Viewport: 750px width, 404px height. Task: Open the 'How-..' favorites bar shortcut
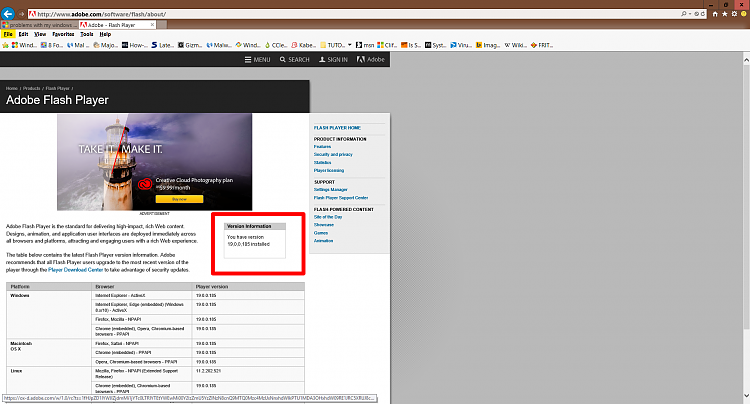[x=134, y=45]
